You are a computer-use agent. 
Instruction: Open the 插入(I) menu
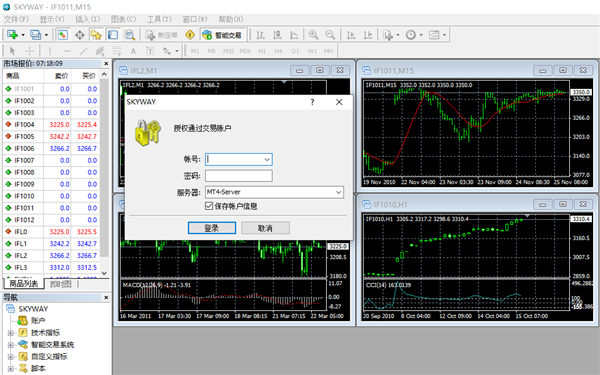(88, 19)
